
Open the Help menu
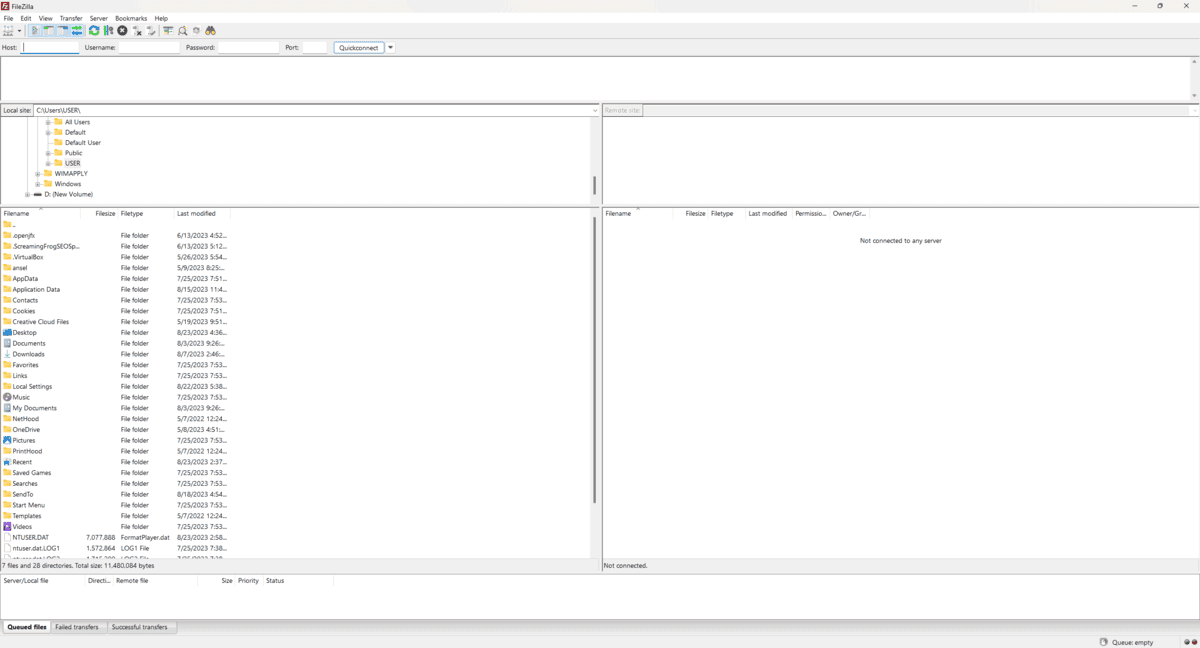(x=161, y=18)
